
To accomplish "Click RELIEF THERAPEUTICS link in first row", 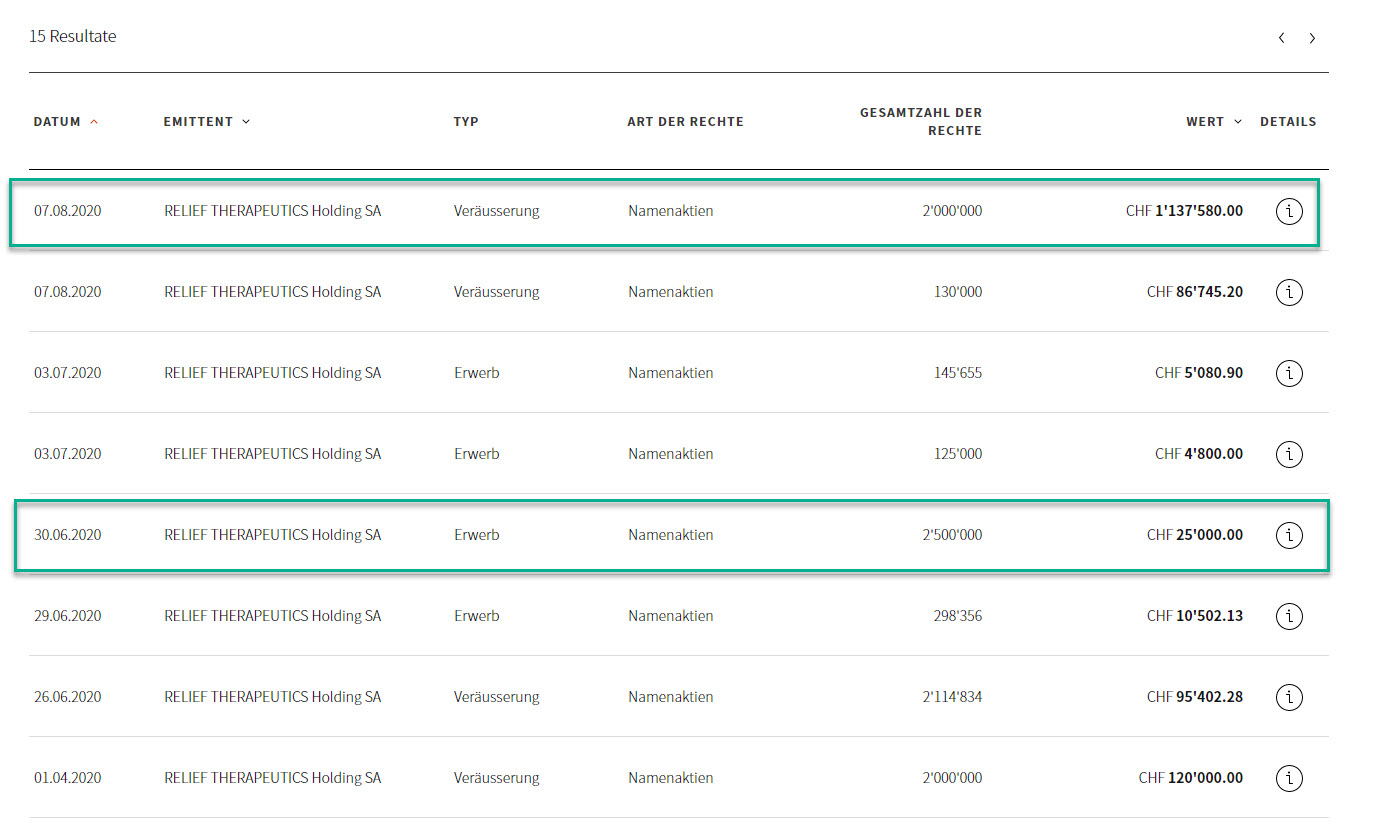I will click(x=272, y=211).
